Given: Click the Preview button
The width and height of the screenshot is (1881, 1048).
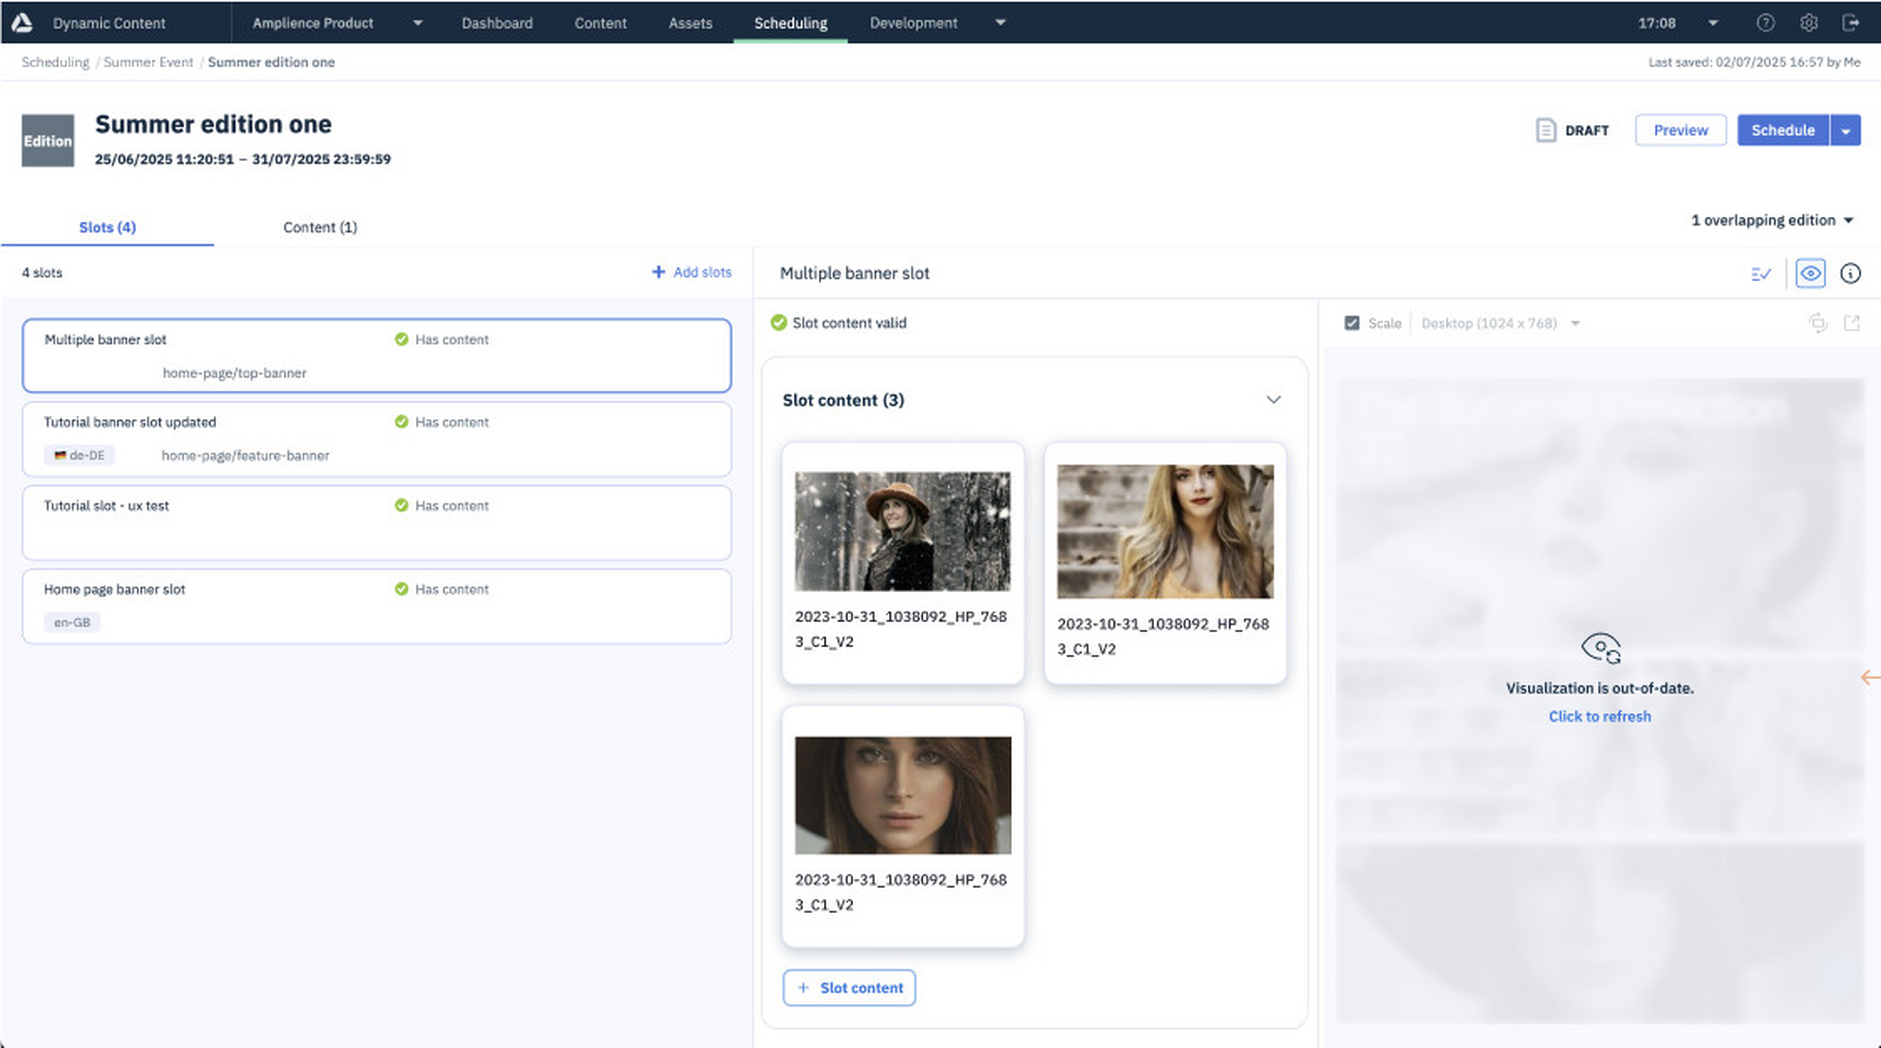Looking at the screenshot, I should coord(1680,130).
